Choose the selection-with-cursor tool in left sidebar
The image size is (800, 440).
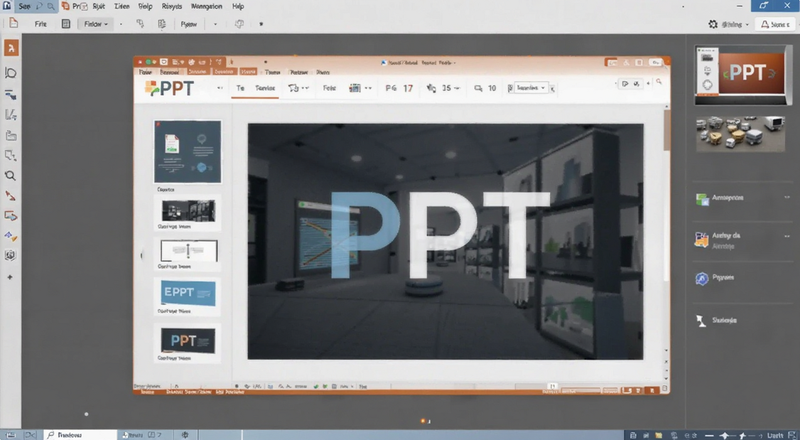(11, 156)
